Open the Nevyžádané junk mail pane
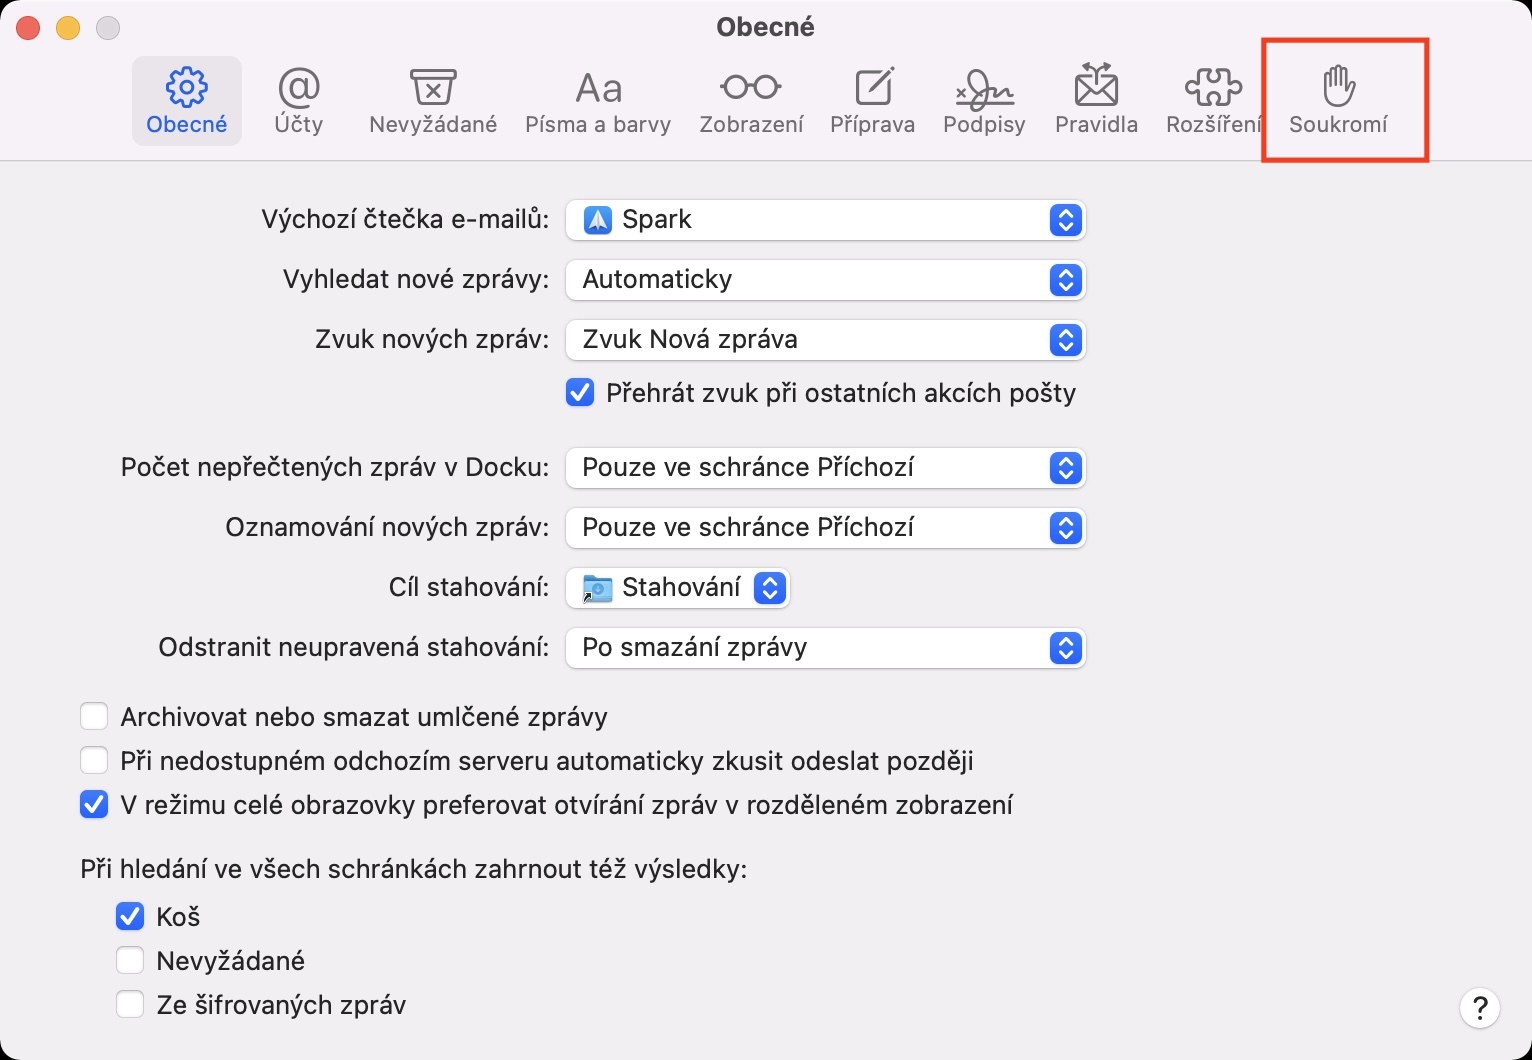This screenshot has width=1532, height=1060. point(432,101)
